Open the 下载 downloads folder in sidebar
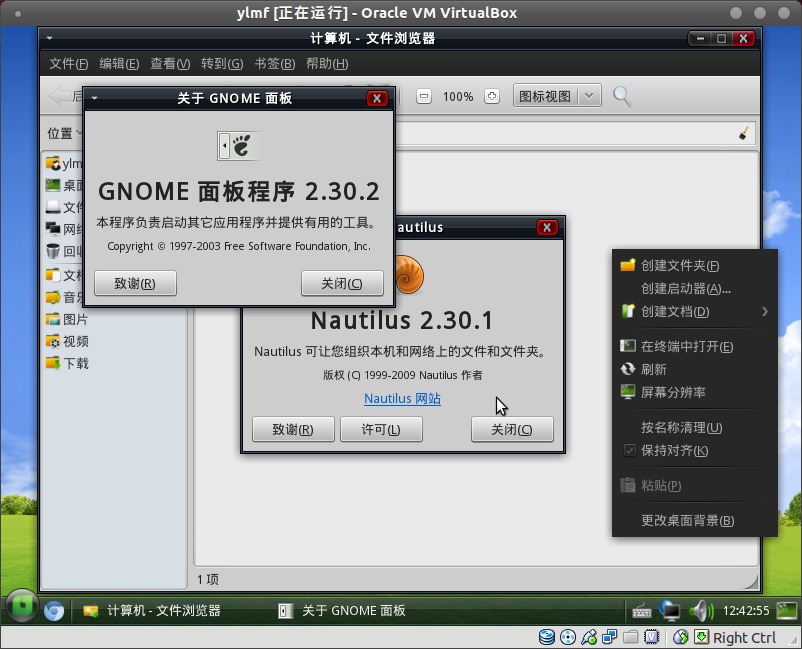802x649 pixels. click(67, 363)
